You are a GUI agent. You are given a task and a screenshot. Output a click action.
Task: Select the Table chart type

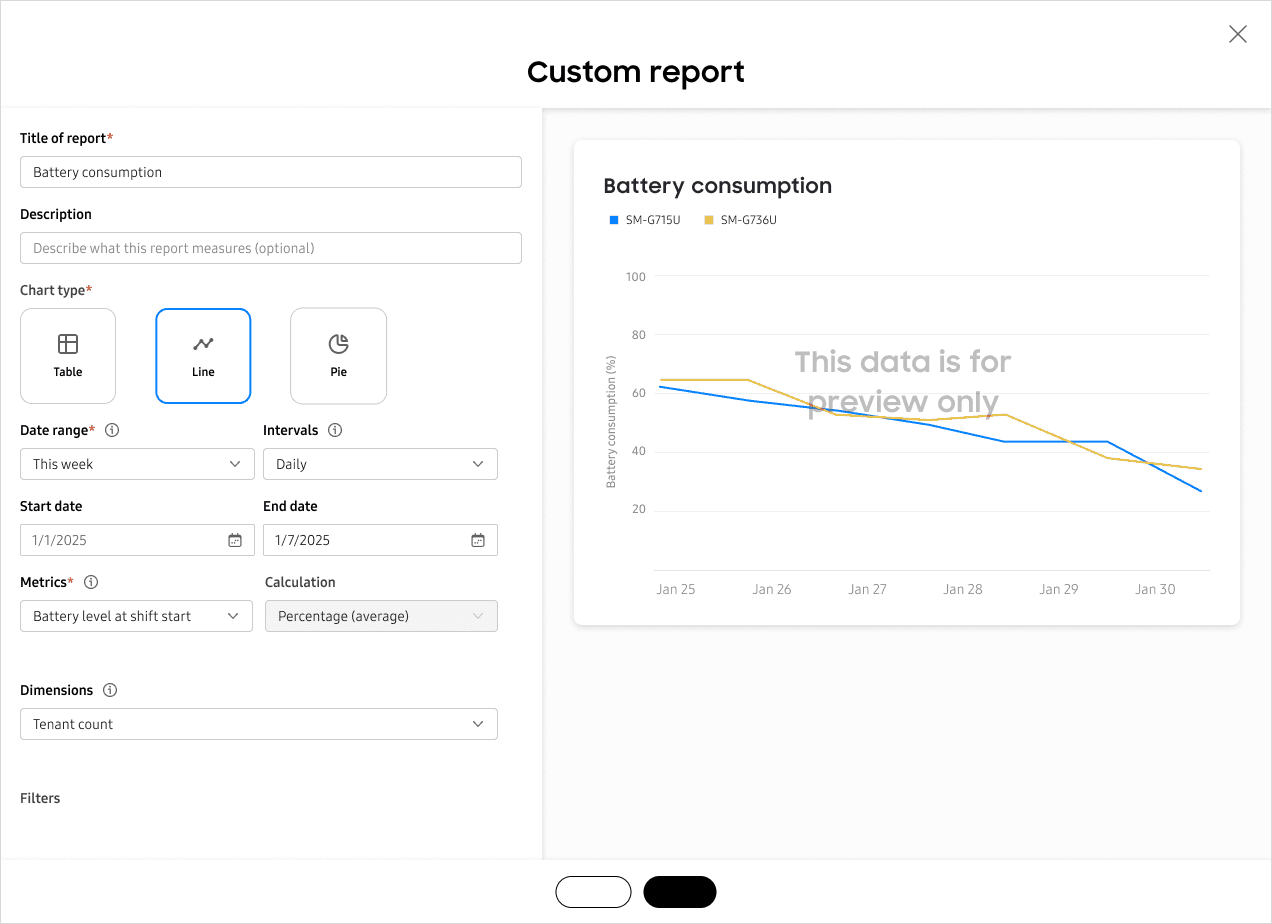coord(68,356)
